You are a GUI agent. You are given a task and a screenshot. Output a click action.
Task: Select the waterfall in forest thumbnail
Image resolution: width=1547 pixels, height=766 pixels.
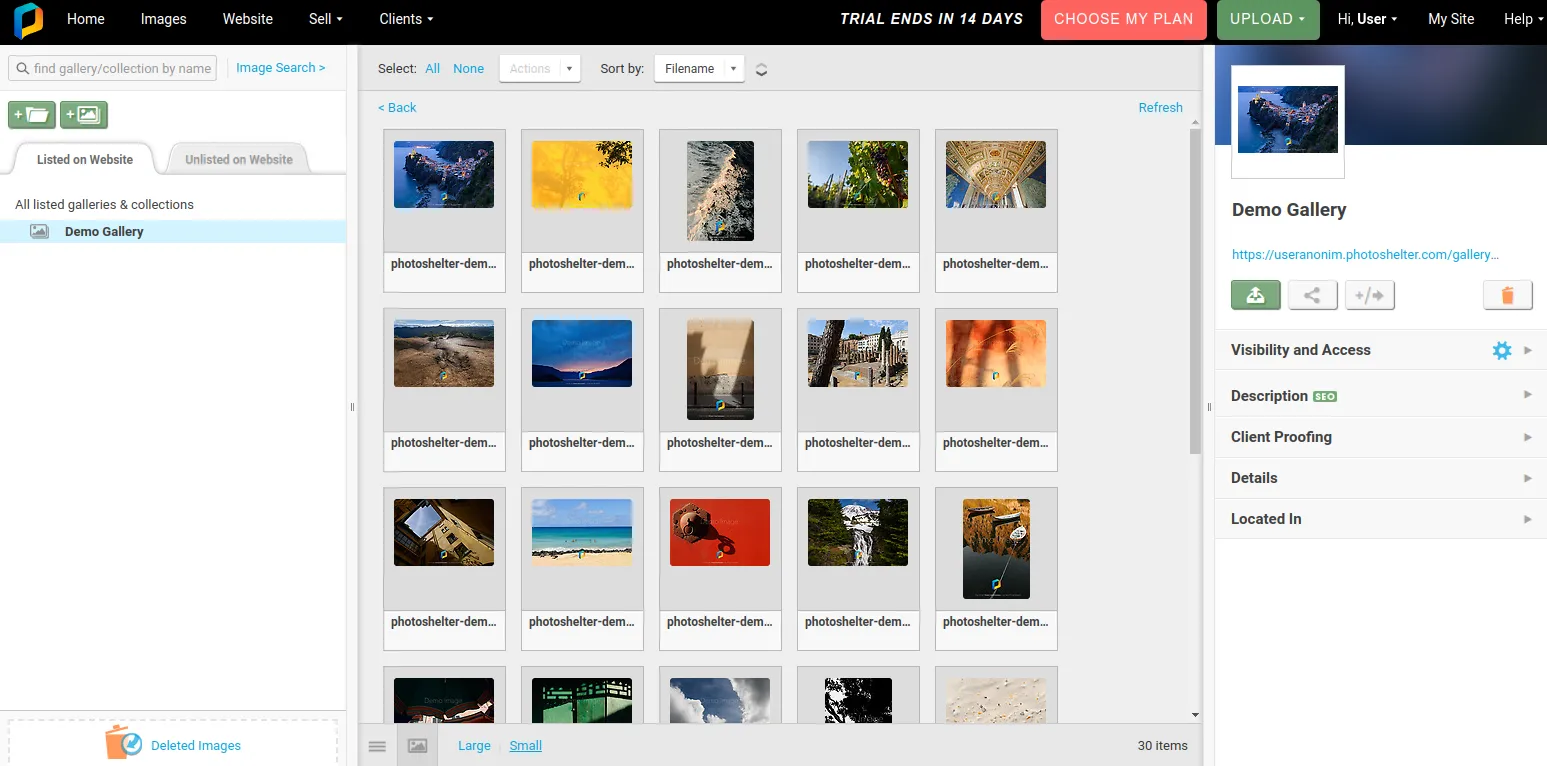pyautogui.click(x=858, y=532)
